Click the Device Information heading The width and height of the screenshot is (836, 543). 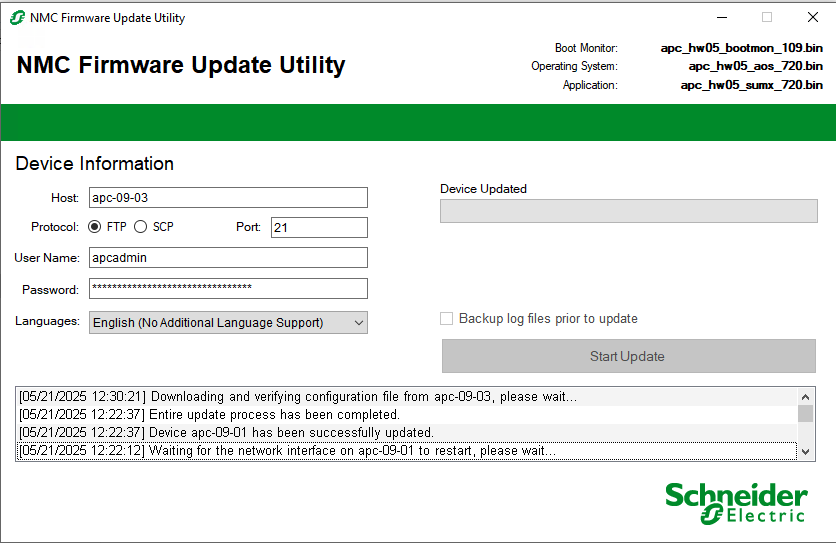point(95,164)
